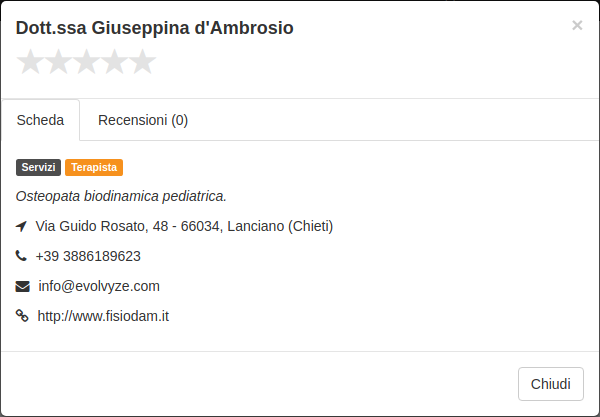Switch to the Recensioni (0) tab
Image resolution: width=600 pixels, height=417 pixels.
[143, 120]
